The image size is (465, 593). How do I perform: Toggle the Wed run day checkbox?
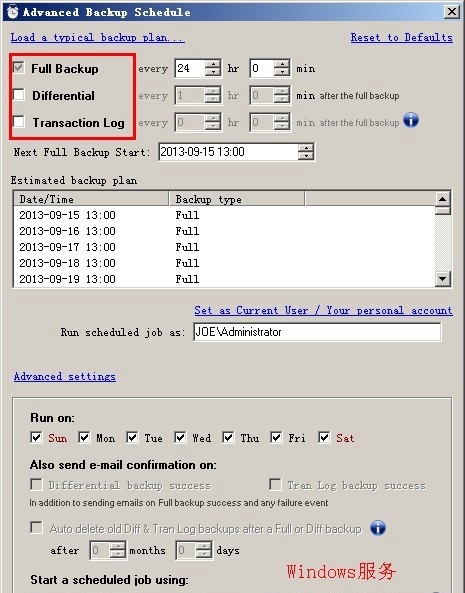[x=180, y=438]
